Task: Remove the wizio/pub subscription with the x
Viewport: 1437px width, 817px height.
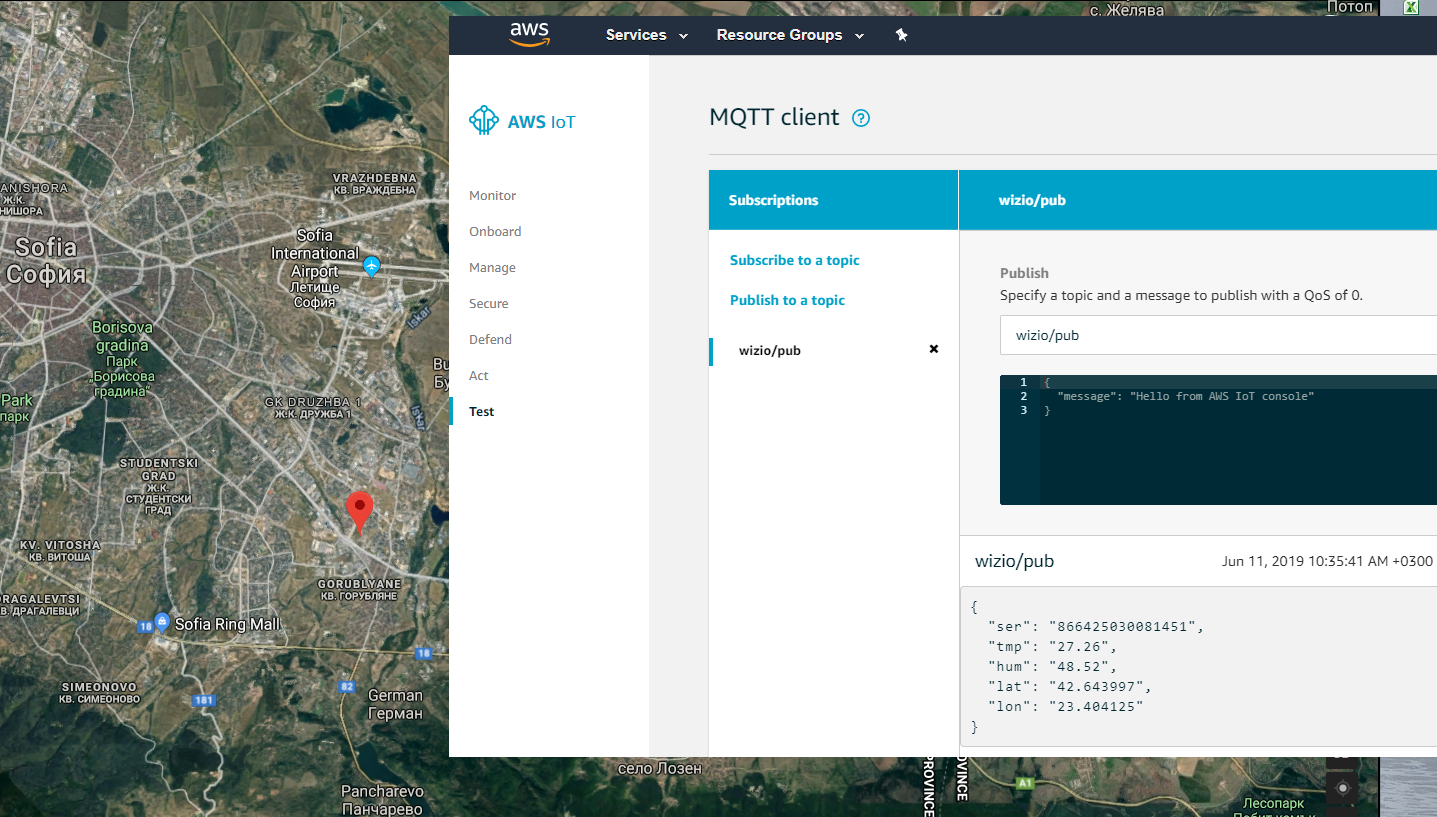Action: click(934, 349)
